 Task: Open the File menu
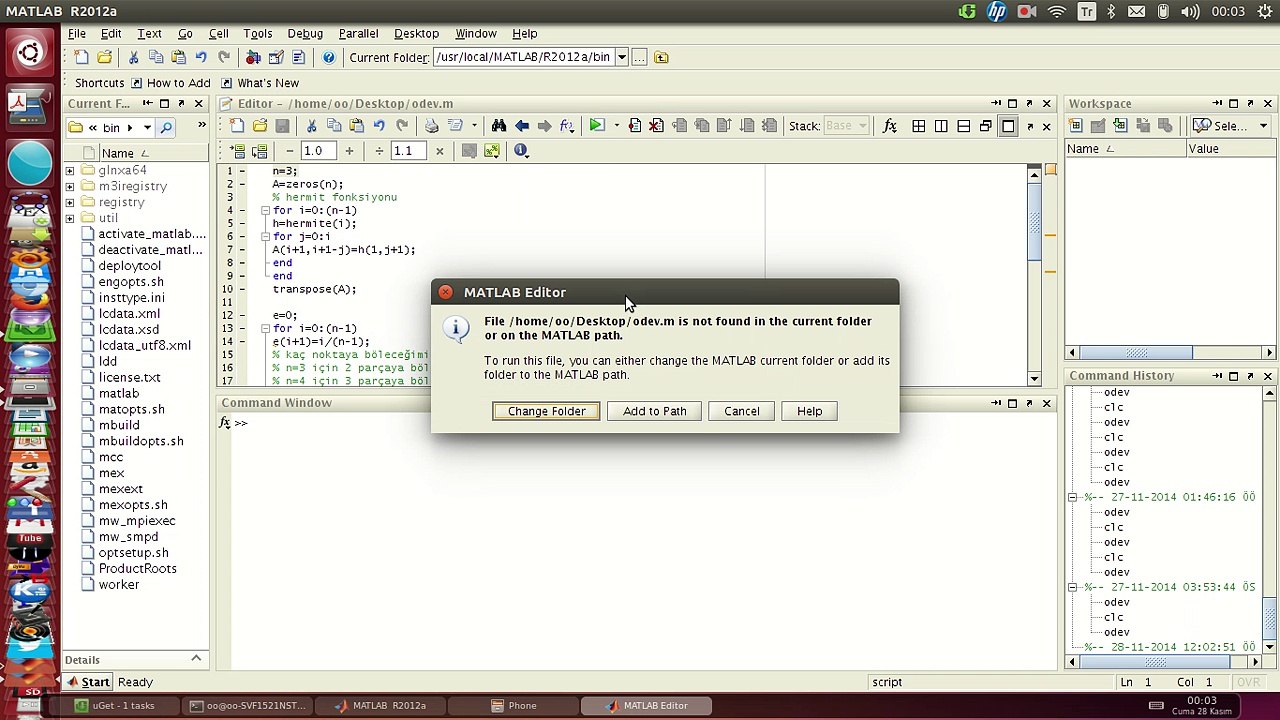pos(77,33)
